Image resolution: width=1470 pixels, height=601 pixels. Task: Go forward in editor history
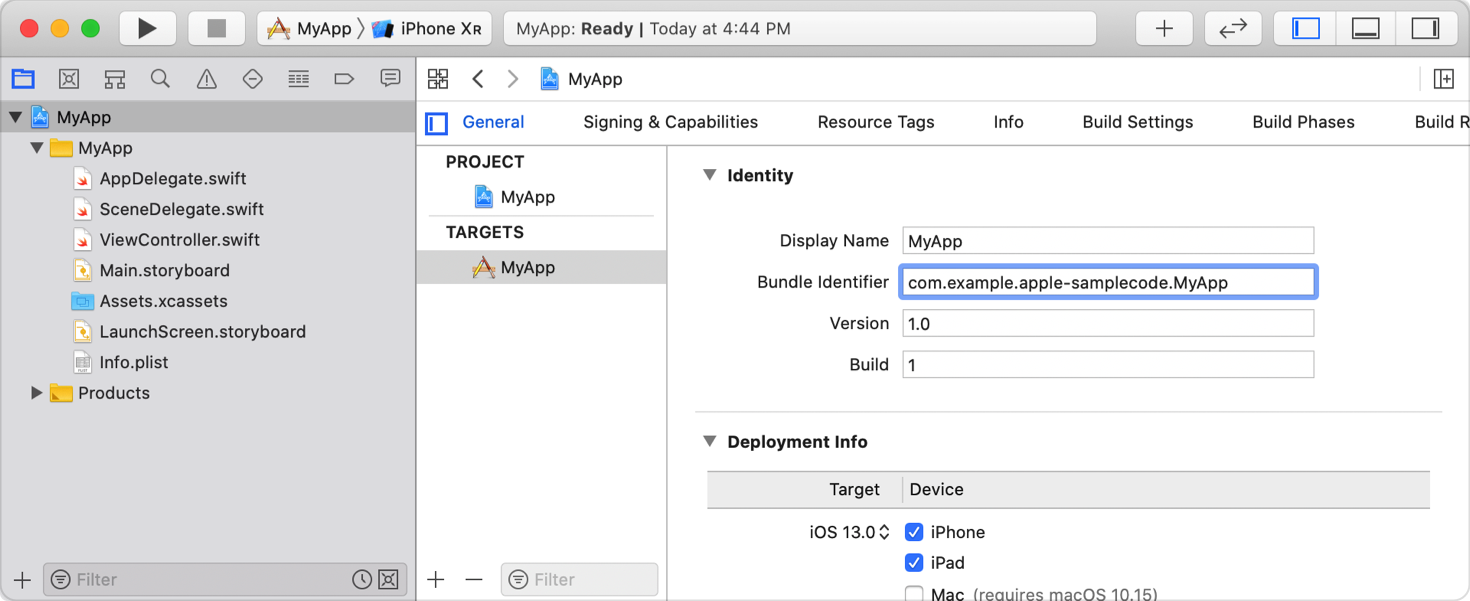tap(513, 79)
